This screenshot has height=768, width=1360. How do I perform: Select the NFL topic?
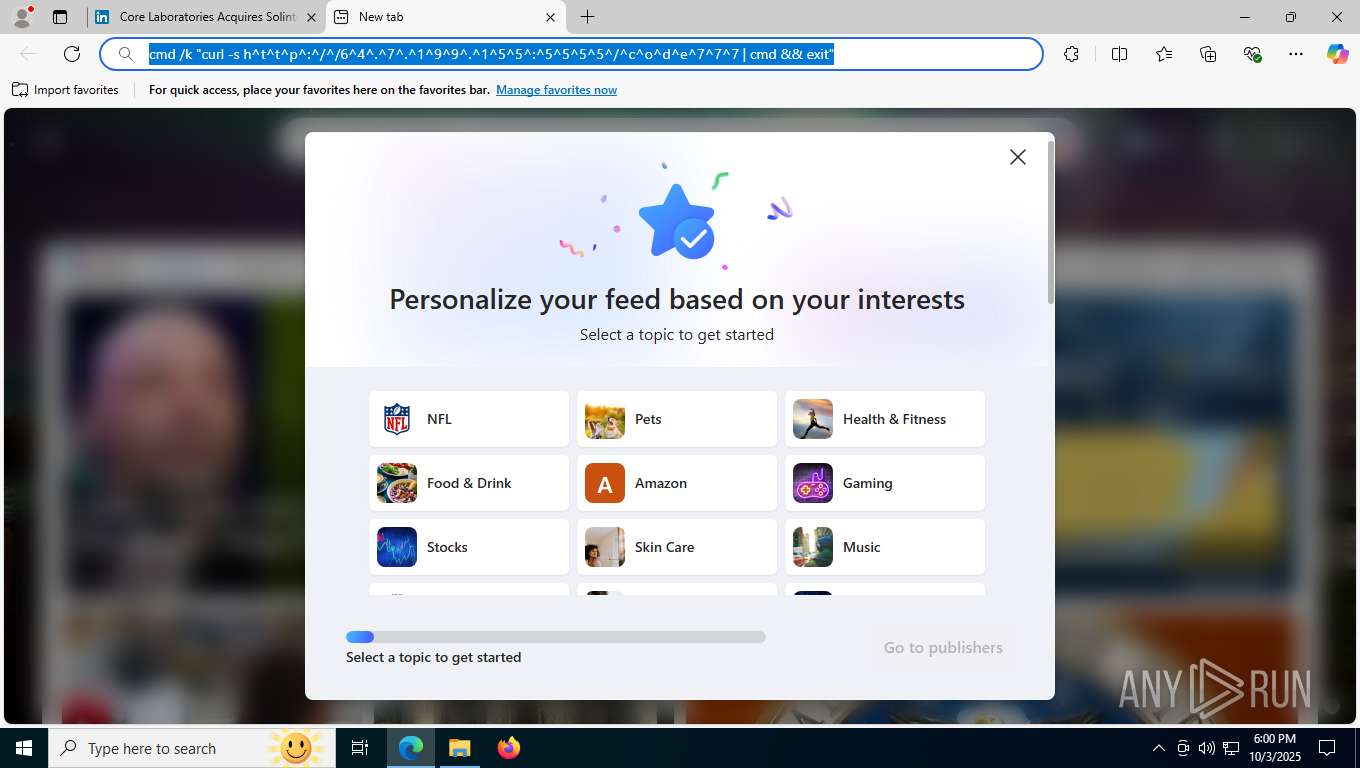point(469,419)
